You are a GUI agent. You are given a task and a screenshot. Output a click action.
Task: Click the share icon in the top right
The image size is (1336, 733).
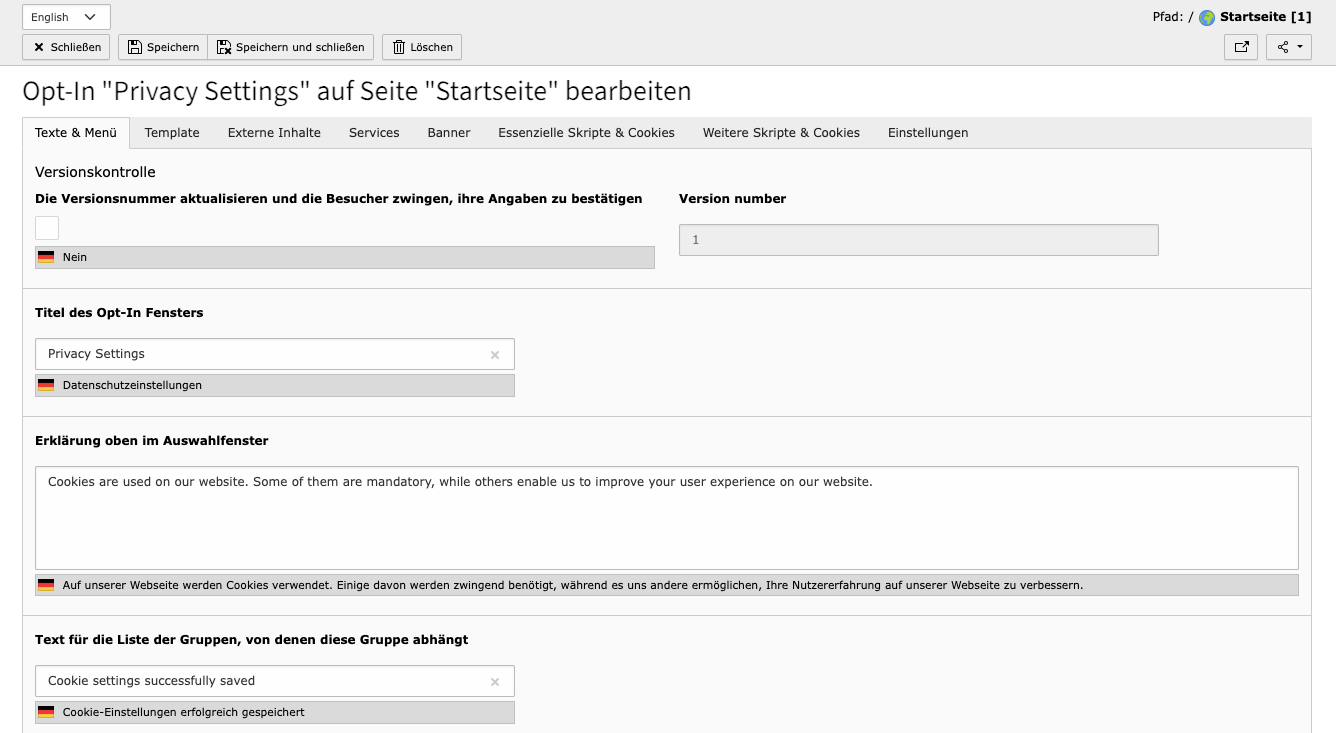click(1283, 47)
